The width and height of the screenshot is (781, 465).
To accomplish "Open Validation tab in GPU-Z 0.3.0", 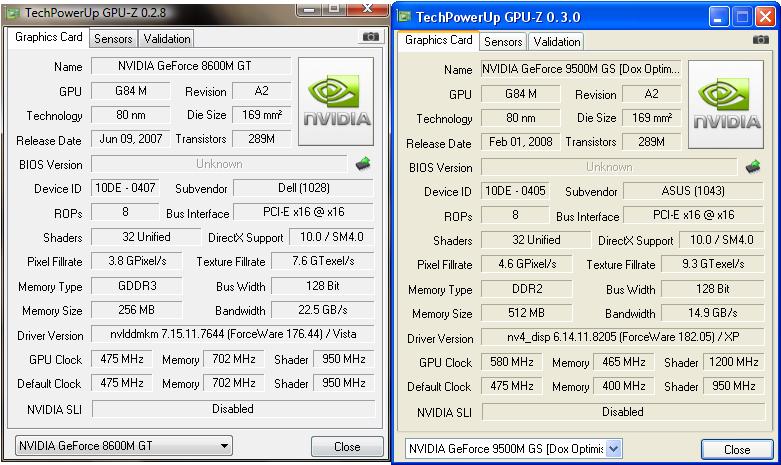I will click(x=557, y=41).
